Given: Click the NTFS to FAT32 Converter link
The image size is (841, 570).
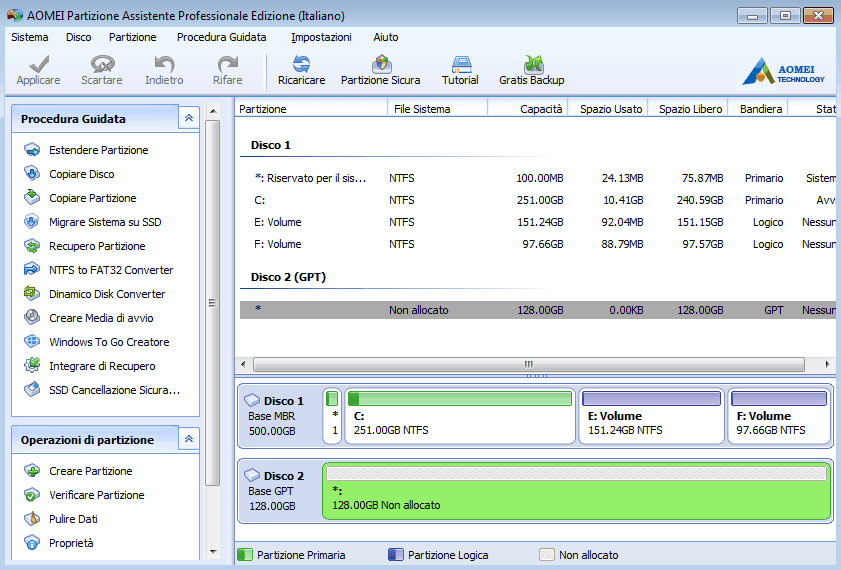Looking at the screenshot, I should (111, 270).
